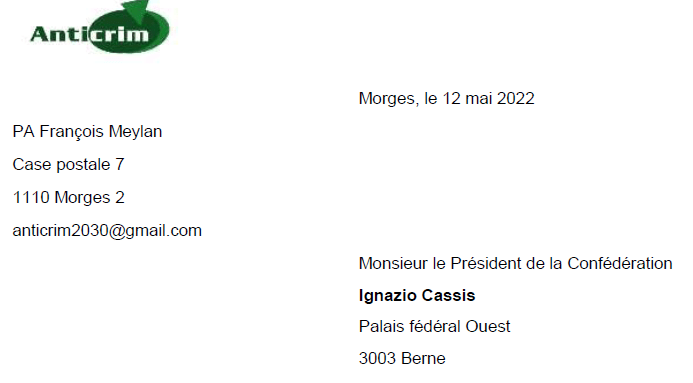Image resolution: width=693 pixels, height=383 pixels.
Task: Click the line 3003 Berne
Action: pyautogui.click(x=402, y=358)
